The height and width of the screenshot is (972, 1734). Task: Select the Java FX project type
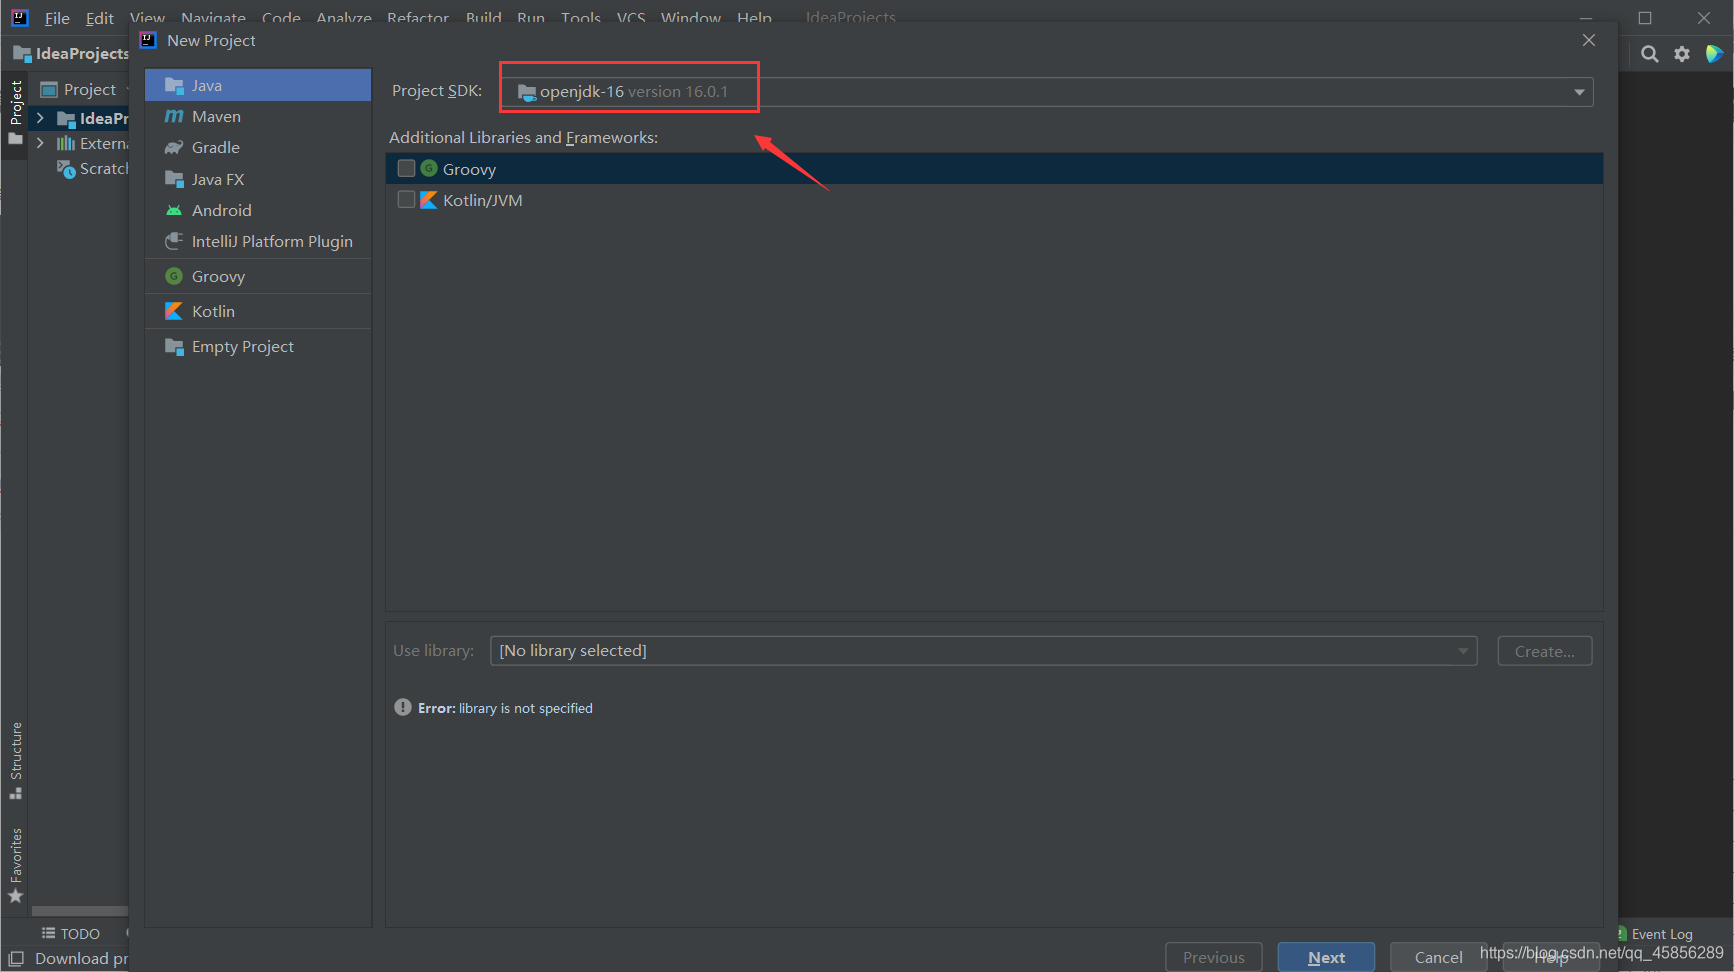[258, 179]
